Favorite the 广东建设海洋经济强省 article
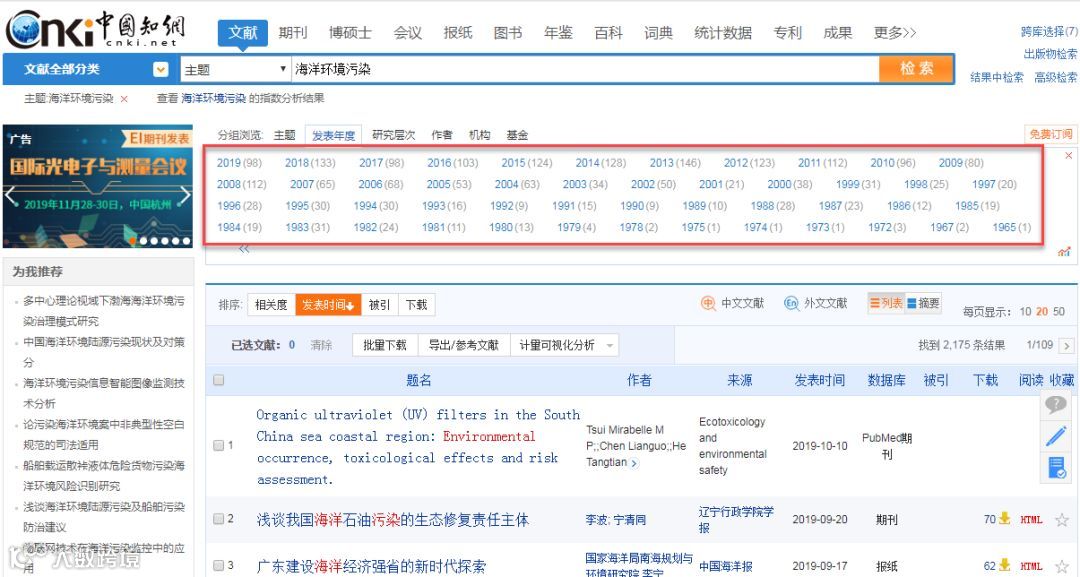Image resolution: width=1080 pixels, height=577 pixels. (x=1061, y=567)
